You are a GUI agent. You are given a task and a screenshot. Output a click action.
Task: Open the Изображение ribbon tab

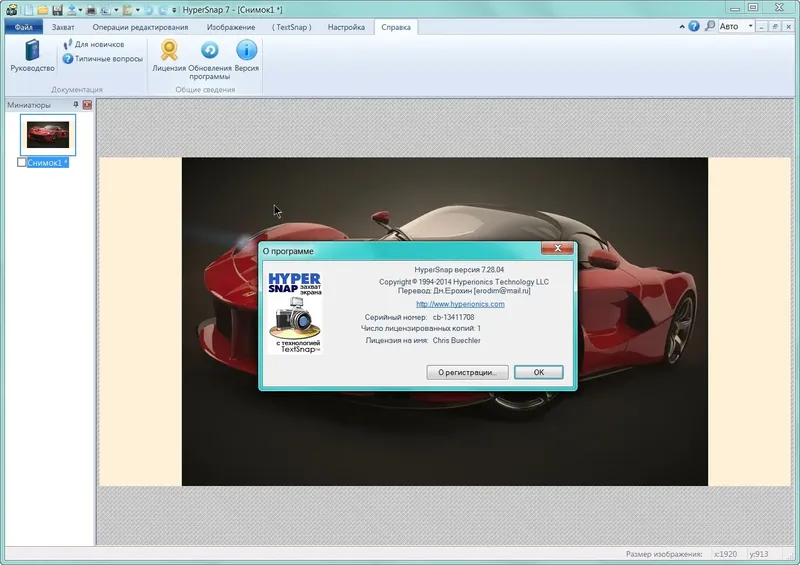[x=231, y=27]
